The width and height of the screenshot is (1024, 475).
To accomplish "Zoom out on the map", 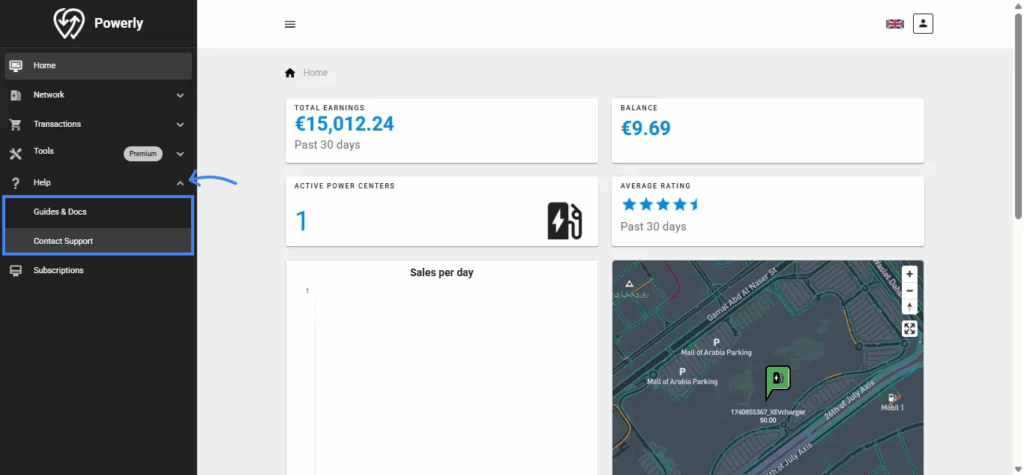I will pyautogui.click(x=909, y=290).
